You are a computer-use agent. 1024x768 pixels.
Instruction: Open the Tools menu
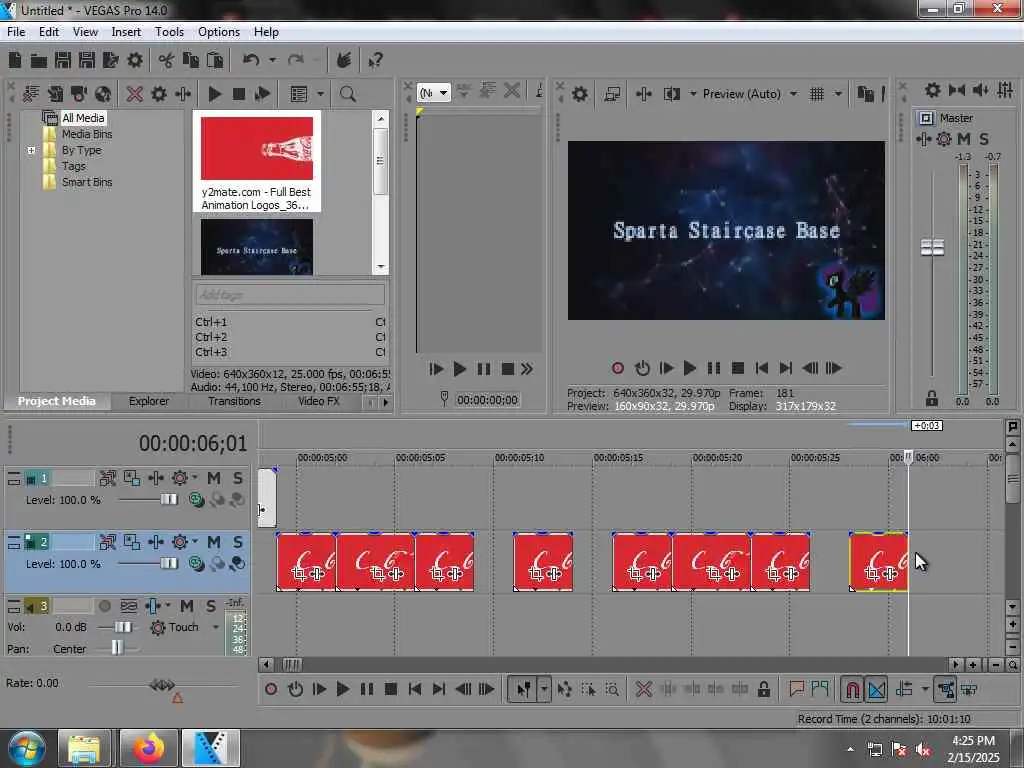click(169, 32)
